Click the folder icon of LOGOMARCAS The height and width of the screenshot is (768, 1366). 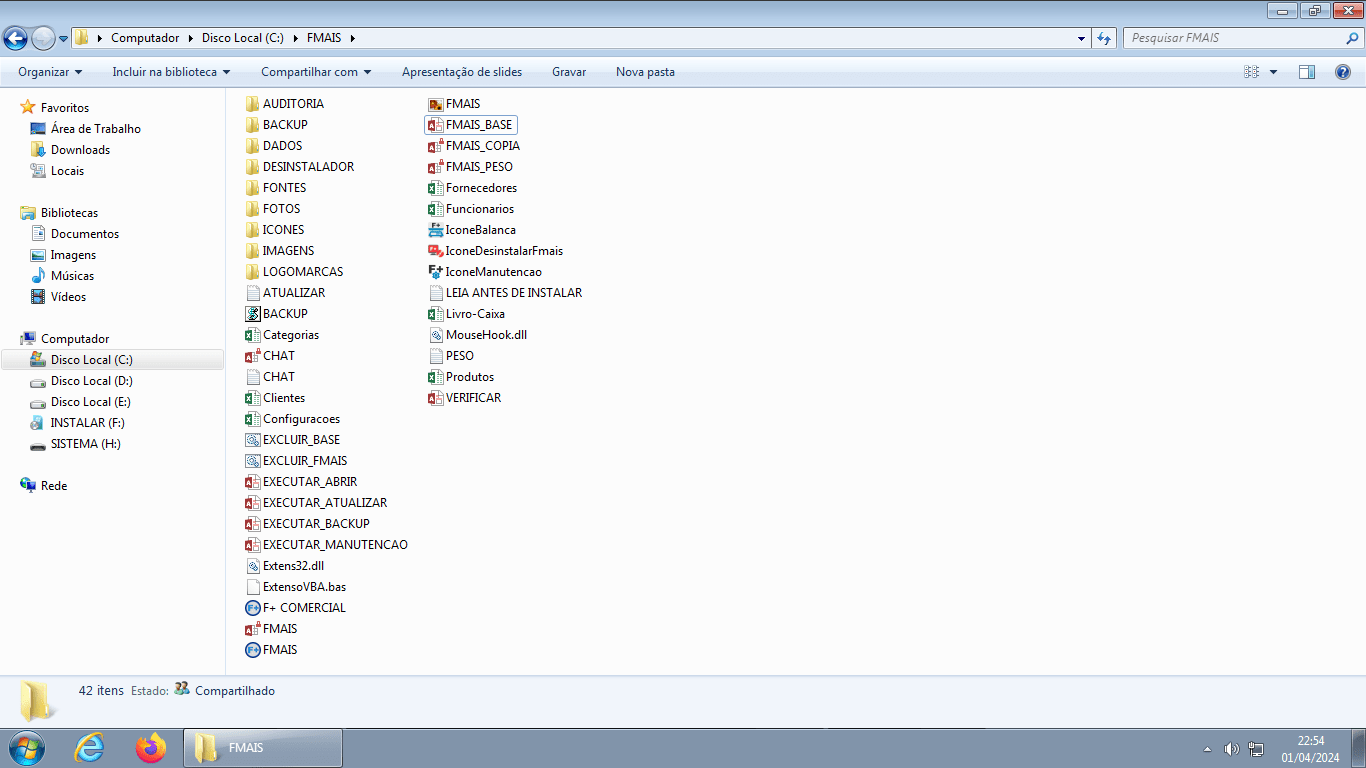pyautogui.click(x=253, y=272)
